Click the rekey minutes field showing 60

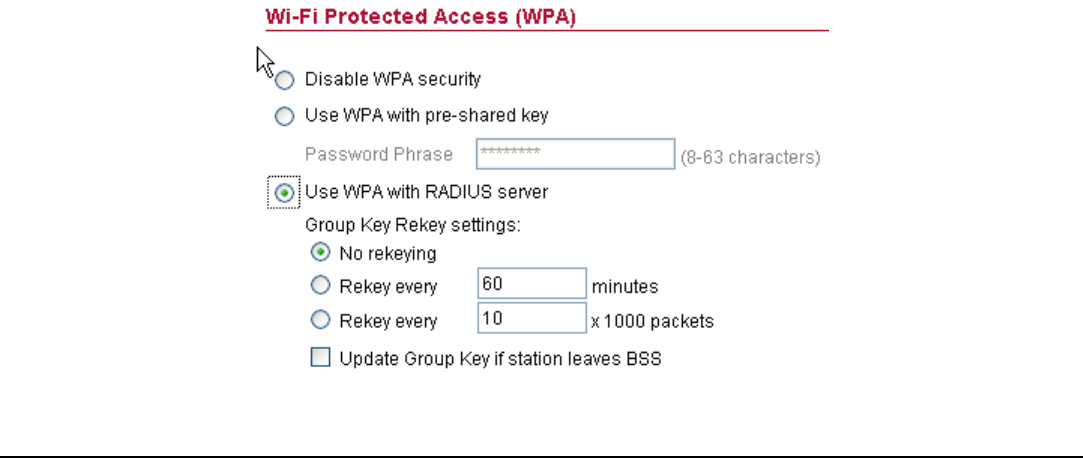531,284
